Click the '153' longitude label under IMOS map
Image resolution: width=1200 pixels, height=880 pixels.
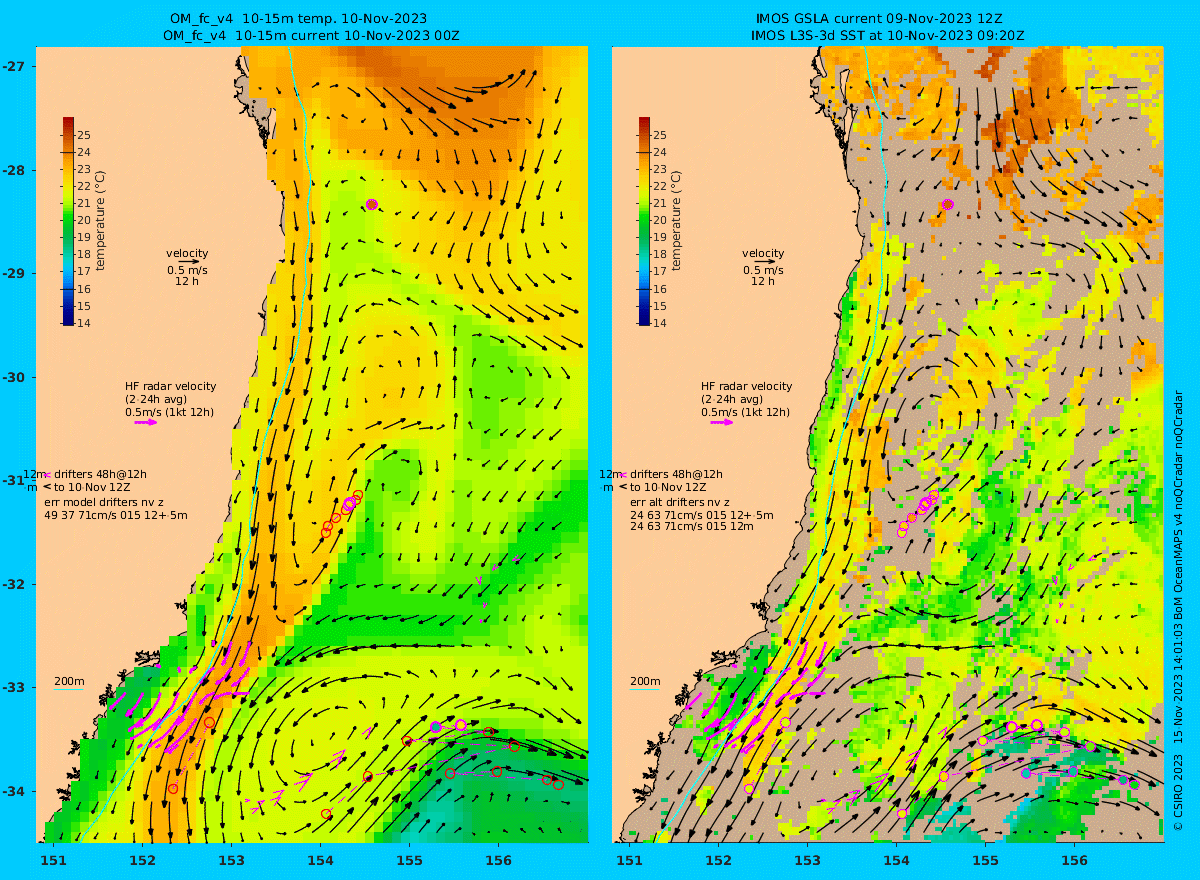tap(808, 860)
